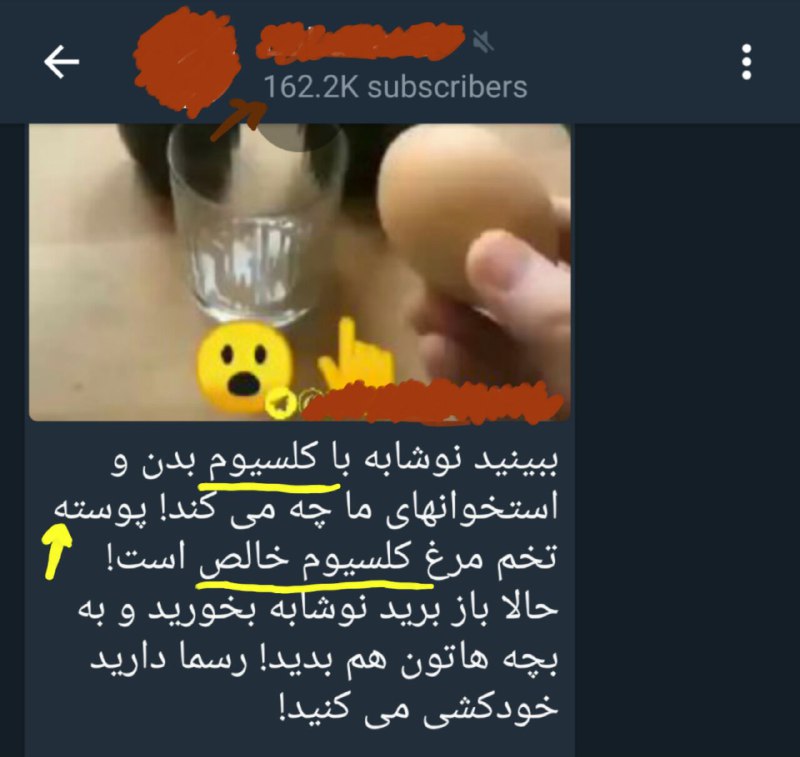Click the word پوسته near yellow arrow
This screenshot has width=800, height=757.
coord(100,510)
